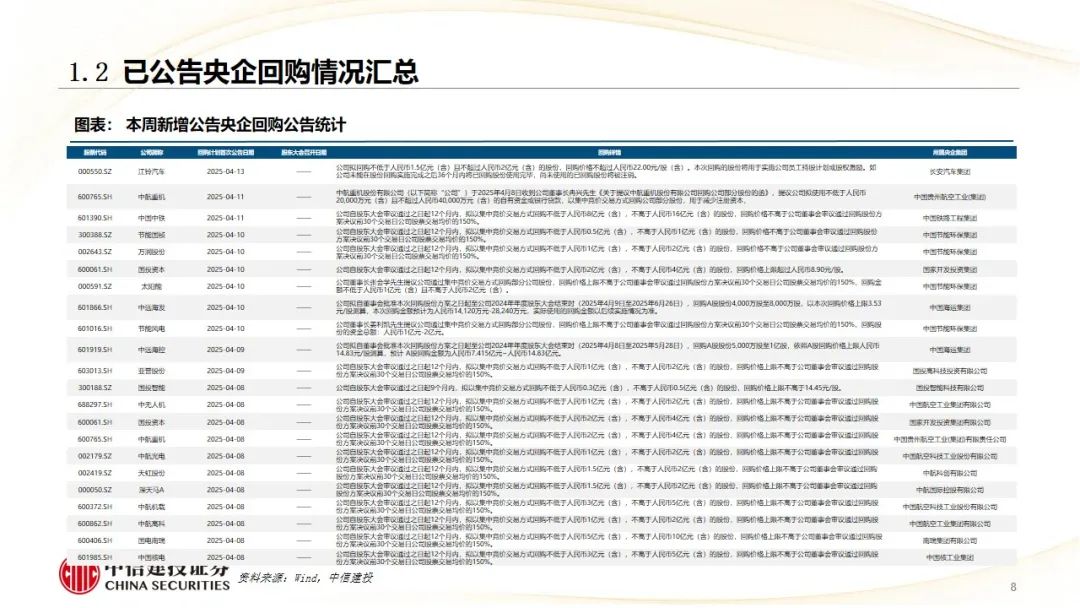
Task: Select code 600765.SH in the 2025-04-11 row
Action: (x=94, y=197)
